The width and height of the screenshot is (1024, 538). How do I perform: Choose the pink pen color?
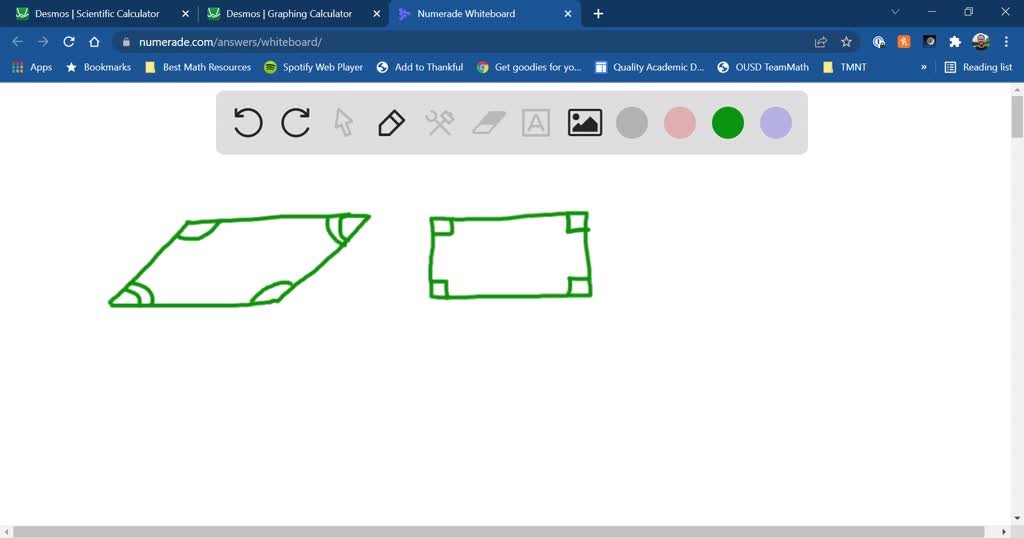click(x=680, y=123)
